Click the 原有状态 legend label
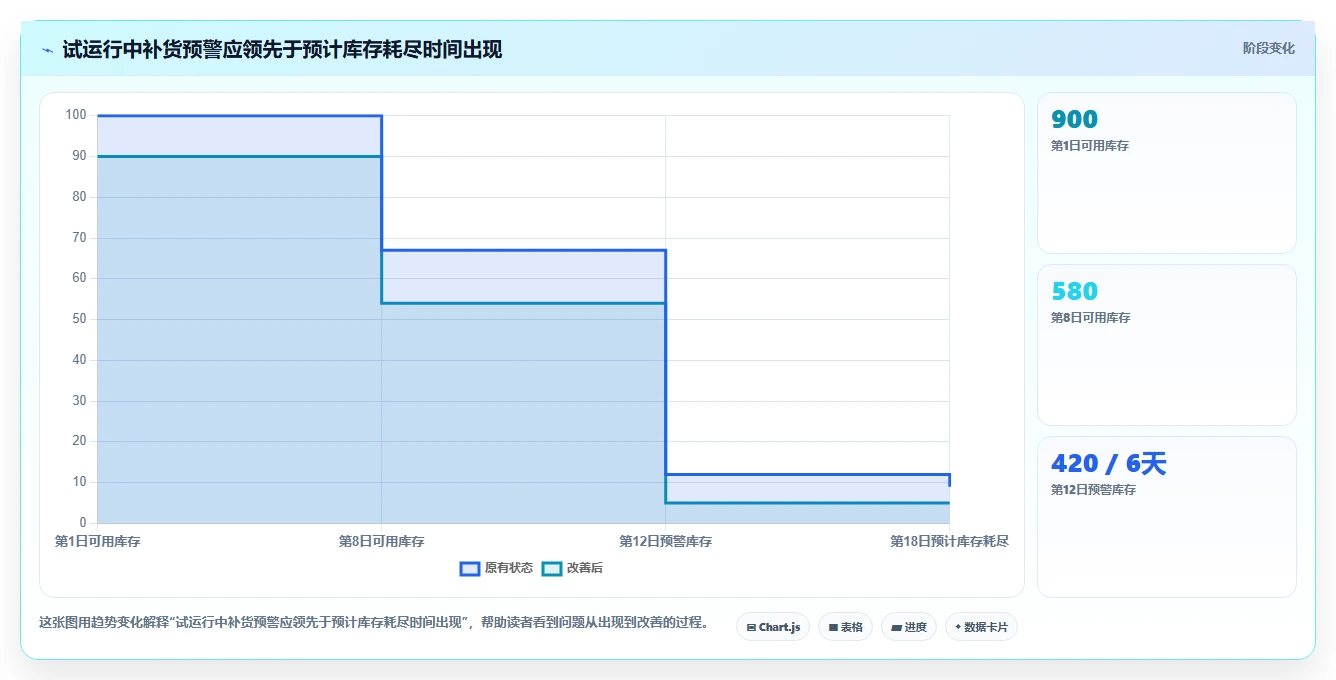1336x680 pixels. pos(509,568)
